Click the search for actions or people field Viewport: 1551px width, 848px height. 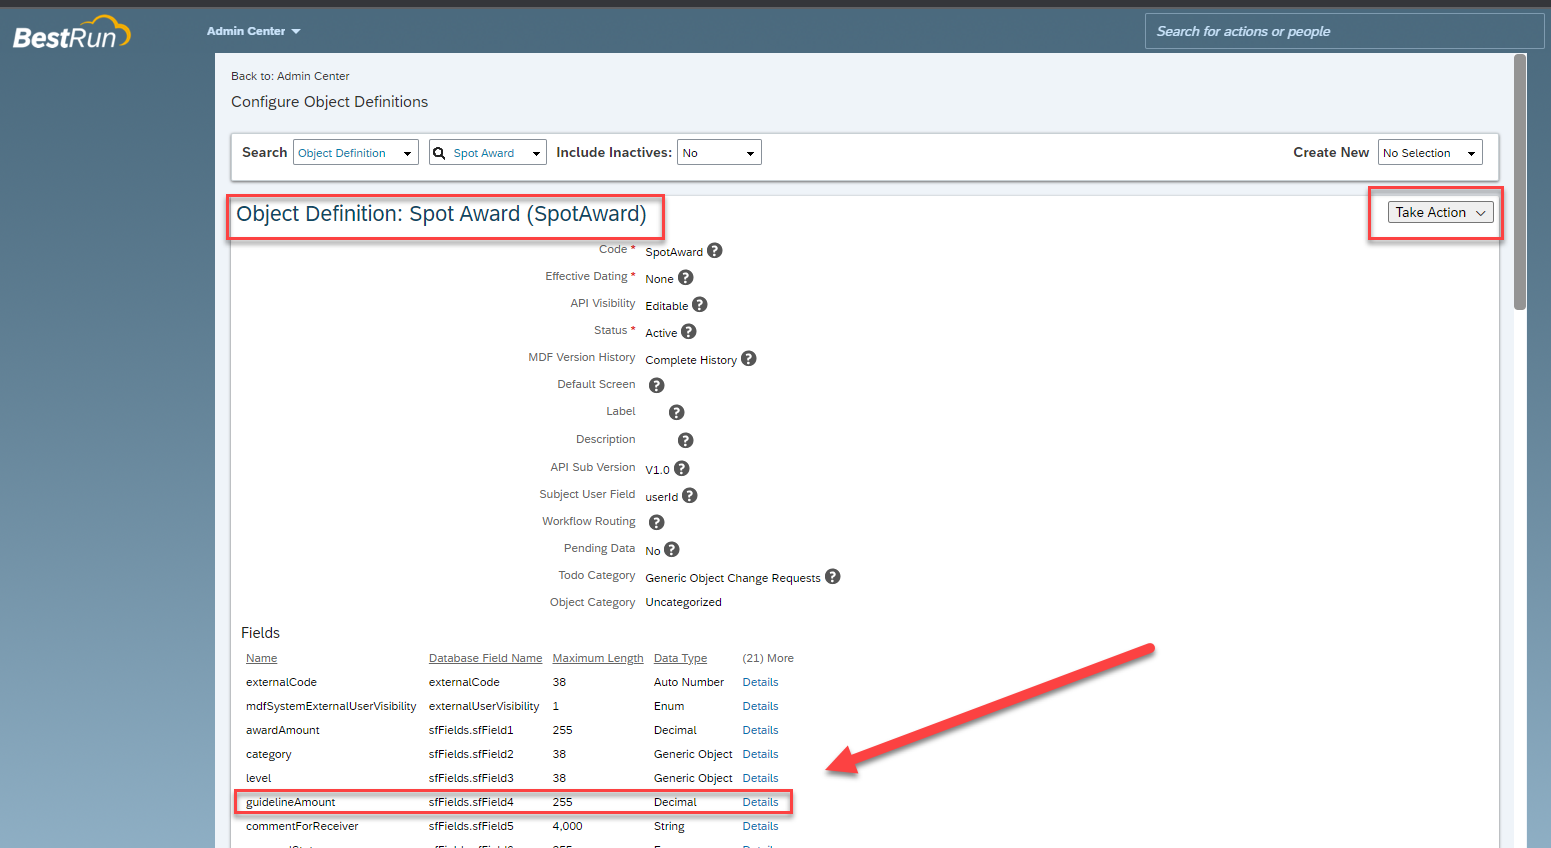[x=1344, y=31]
